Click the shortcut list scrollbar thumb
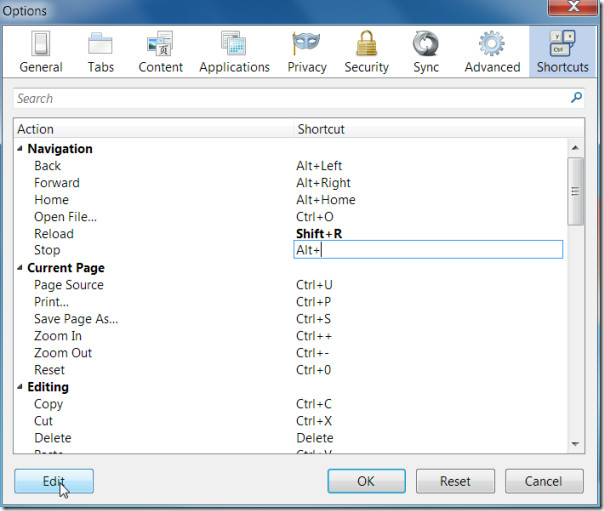Screen dimensions: 604x511 coord(575,190)
